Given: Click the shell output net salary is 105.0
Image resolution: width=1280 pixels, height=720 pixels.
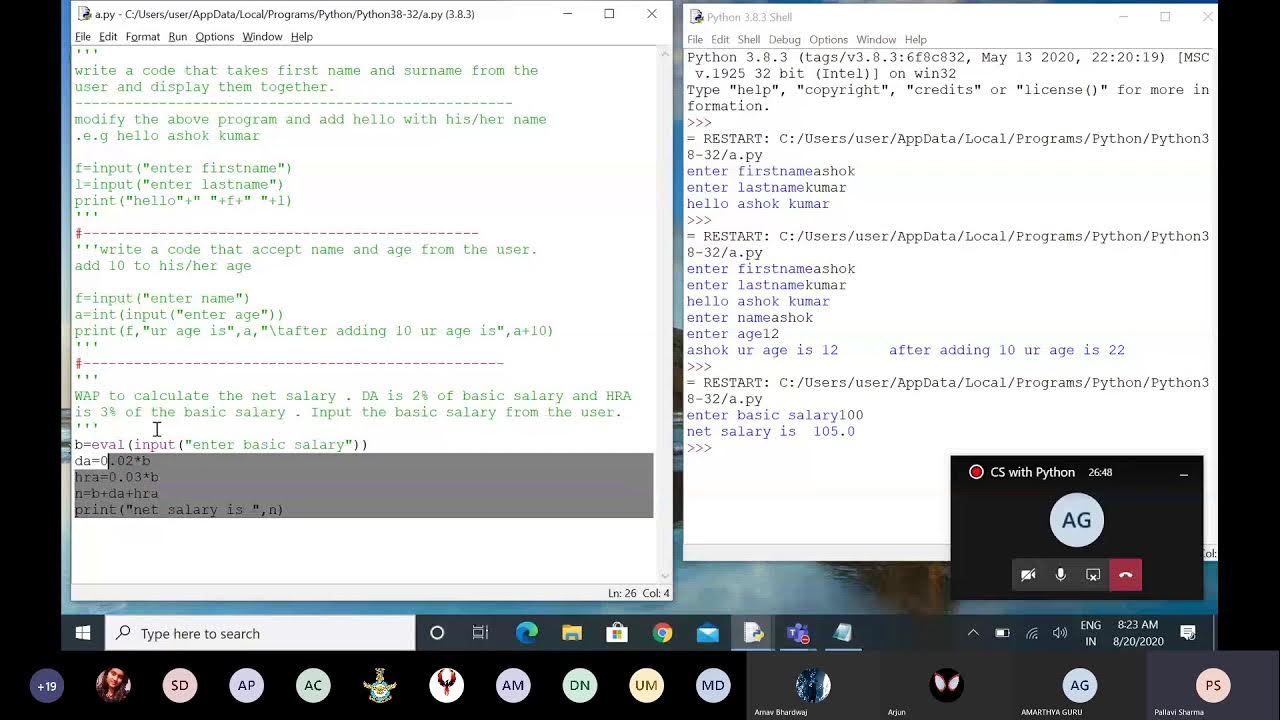Looking at the screenshot, I should click(771, 432).
